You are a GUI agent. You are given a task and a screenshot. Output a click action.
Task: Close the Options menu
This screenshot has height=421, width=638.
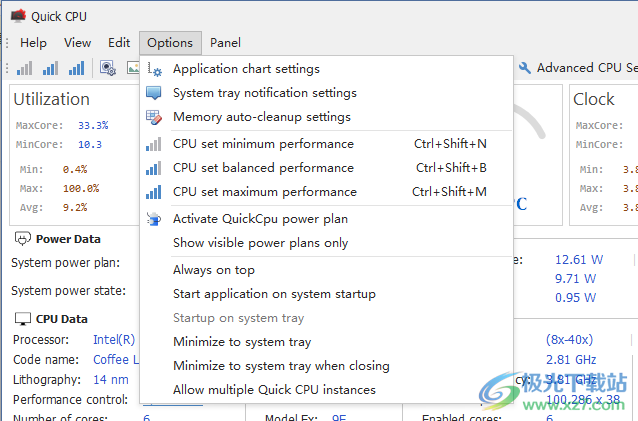(170, 43)
